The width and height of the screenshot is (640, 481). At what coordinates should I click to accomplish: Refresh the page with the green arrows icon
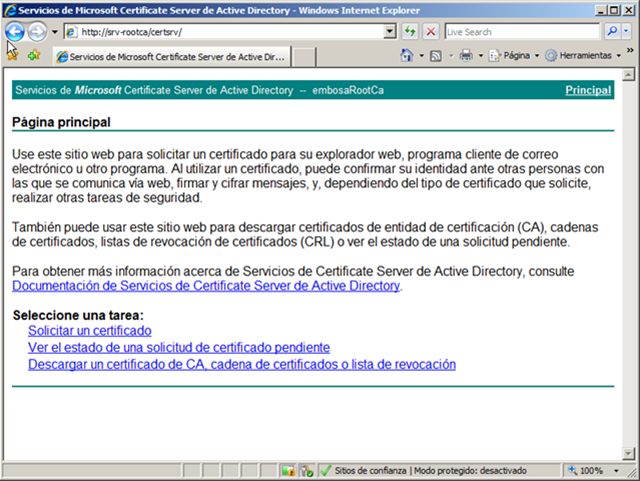(x=410, y=32)
